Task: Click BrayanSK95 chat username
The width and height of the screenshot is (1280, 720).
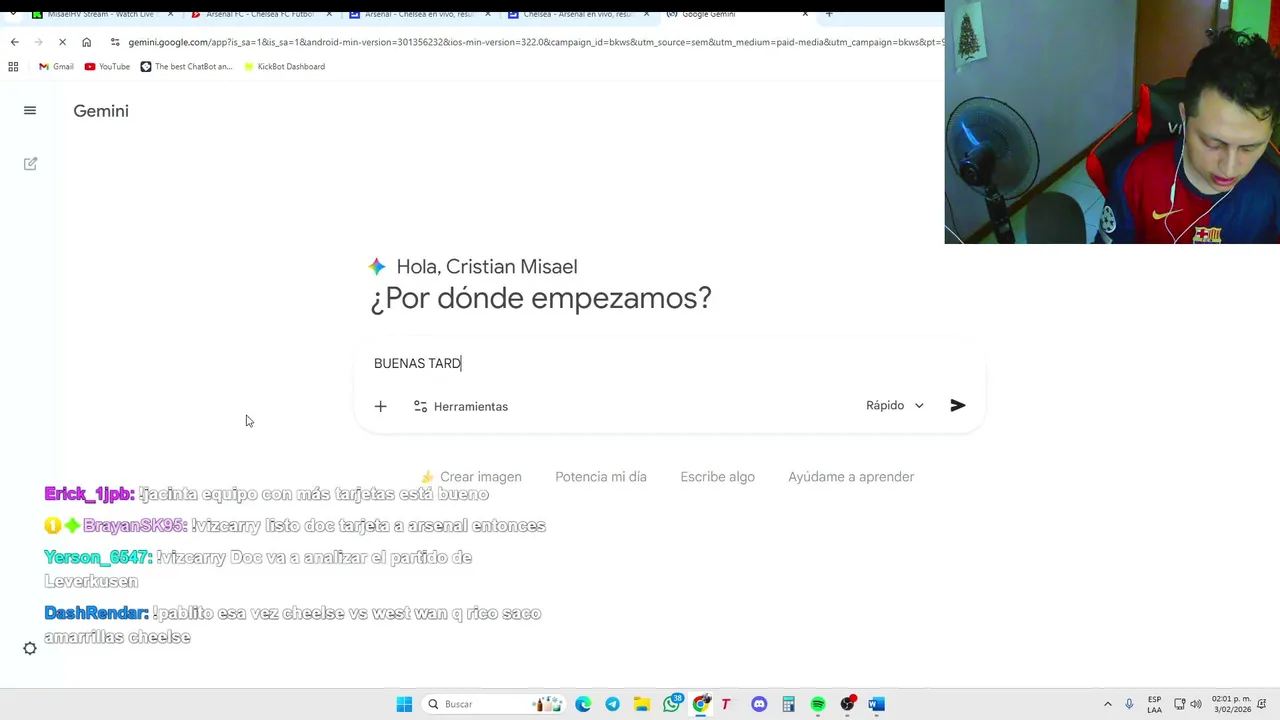Action: click(x=135, y=526)
